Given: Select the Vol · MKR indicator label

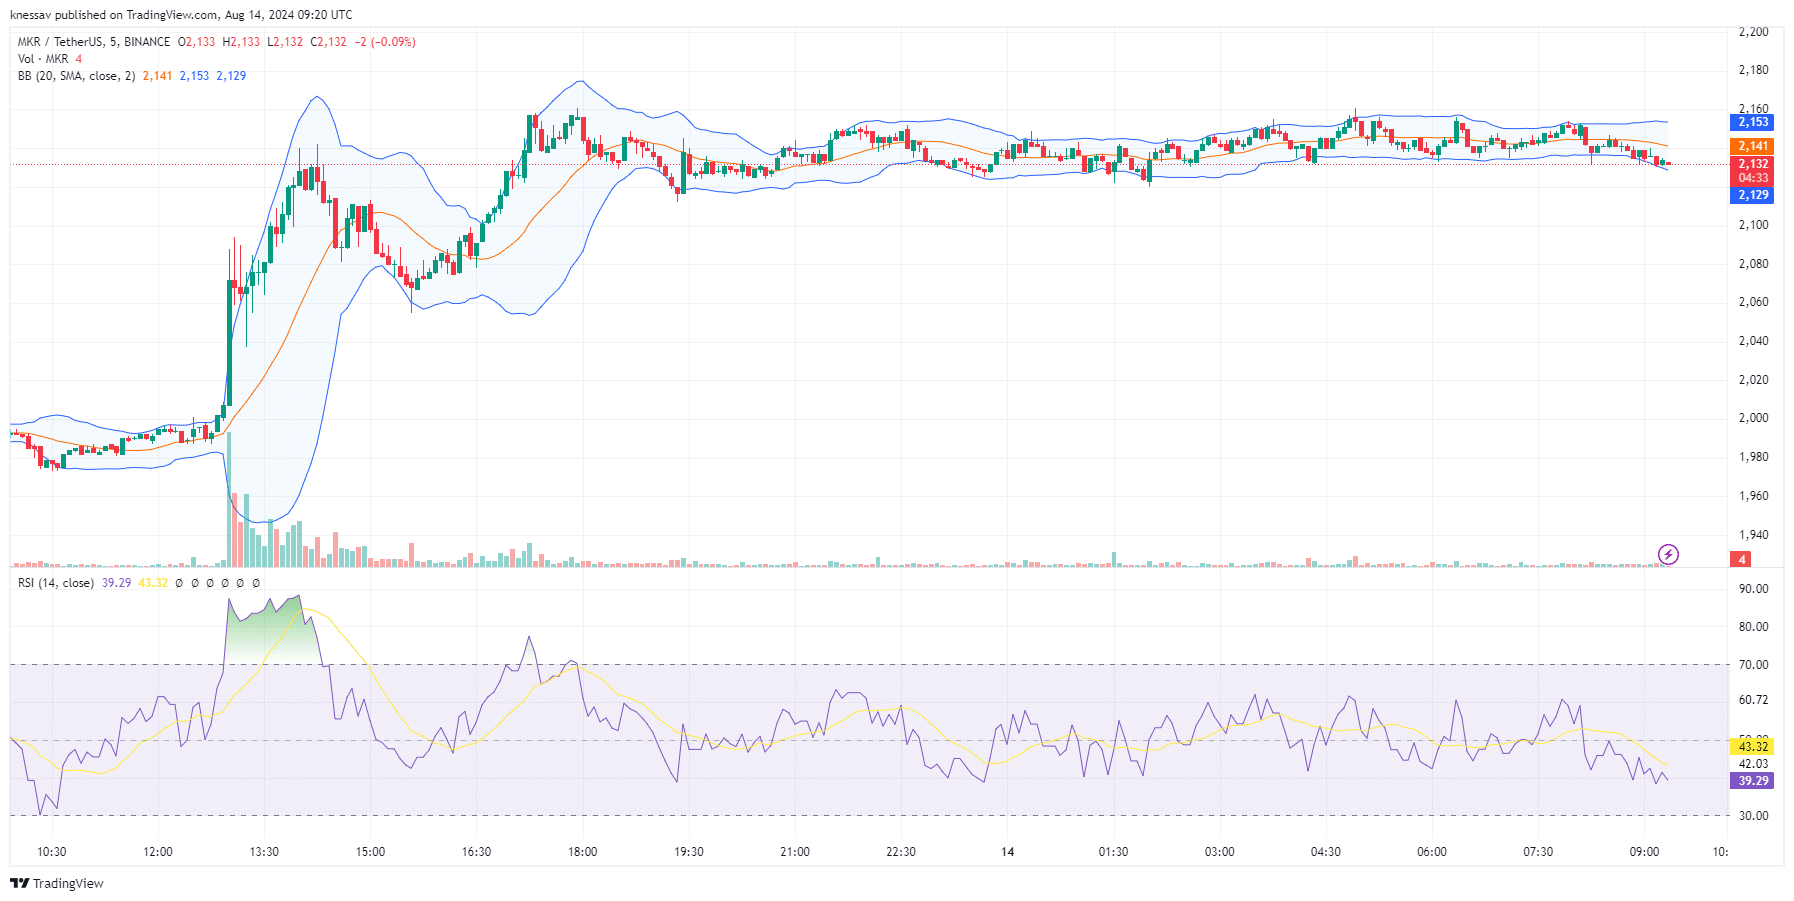Looking at the screenshot, I should tap(43, 59).
